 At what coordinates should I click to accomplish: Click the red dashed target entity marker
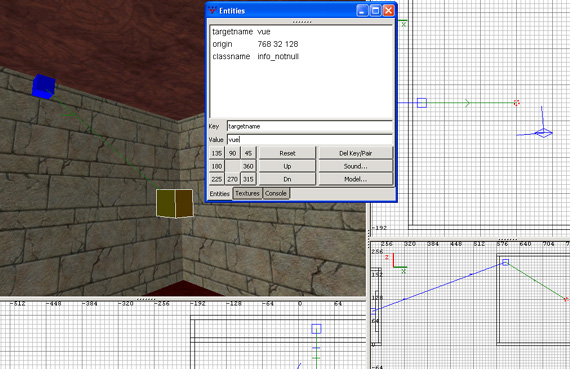pyautogui.click(x=517, y=103)
